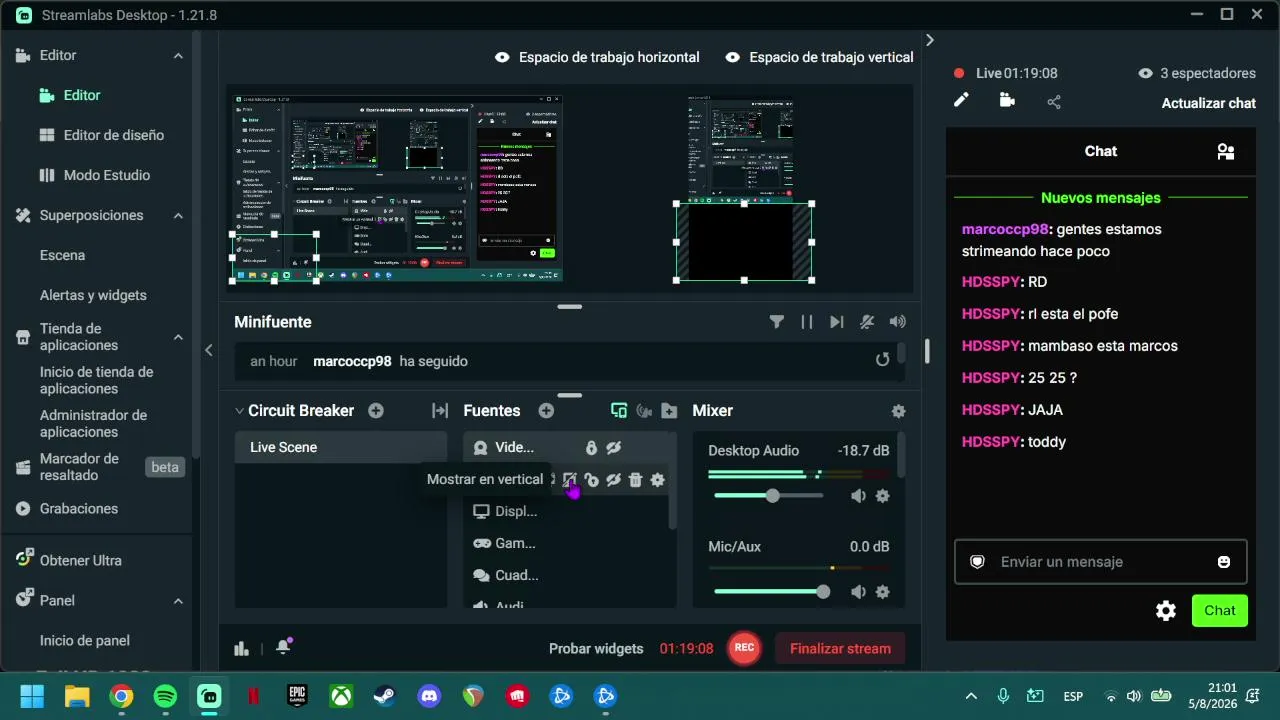The image size is (1280, 720).
Task: Open Alertas y widgets
Action: pyautogui.click(x=93, y=295)
